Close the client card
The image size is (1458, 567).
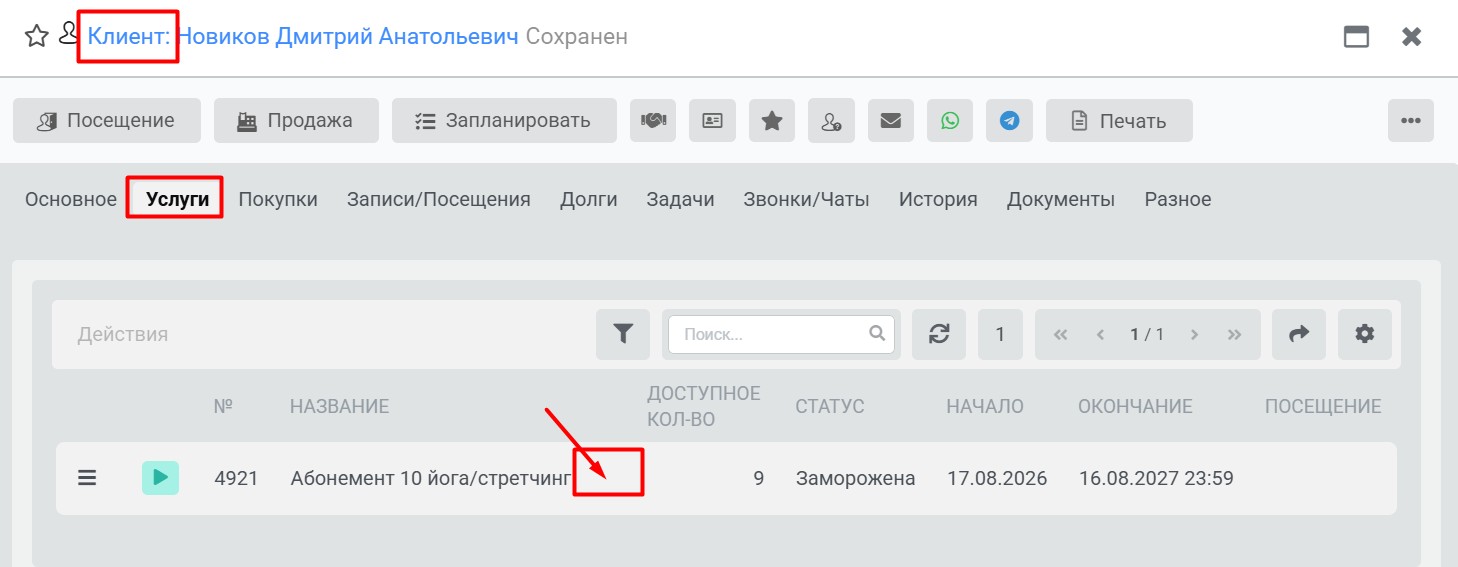pyautogui.click(x=1411, y=37)
